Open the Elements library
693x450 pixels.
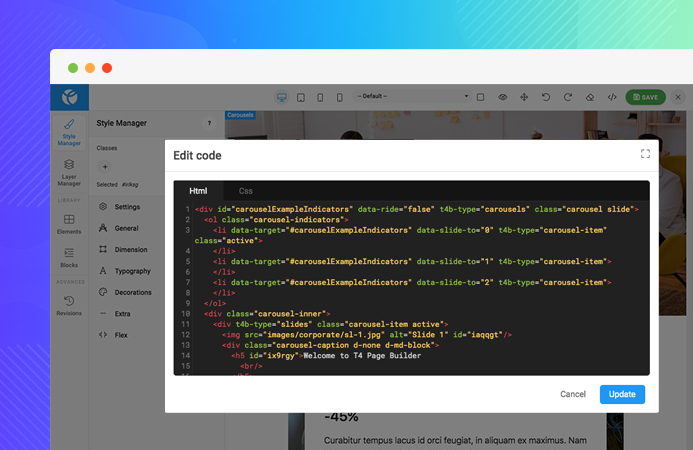pos(69,223)
